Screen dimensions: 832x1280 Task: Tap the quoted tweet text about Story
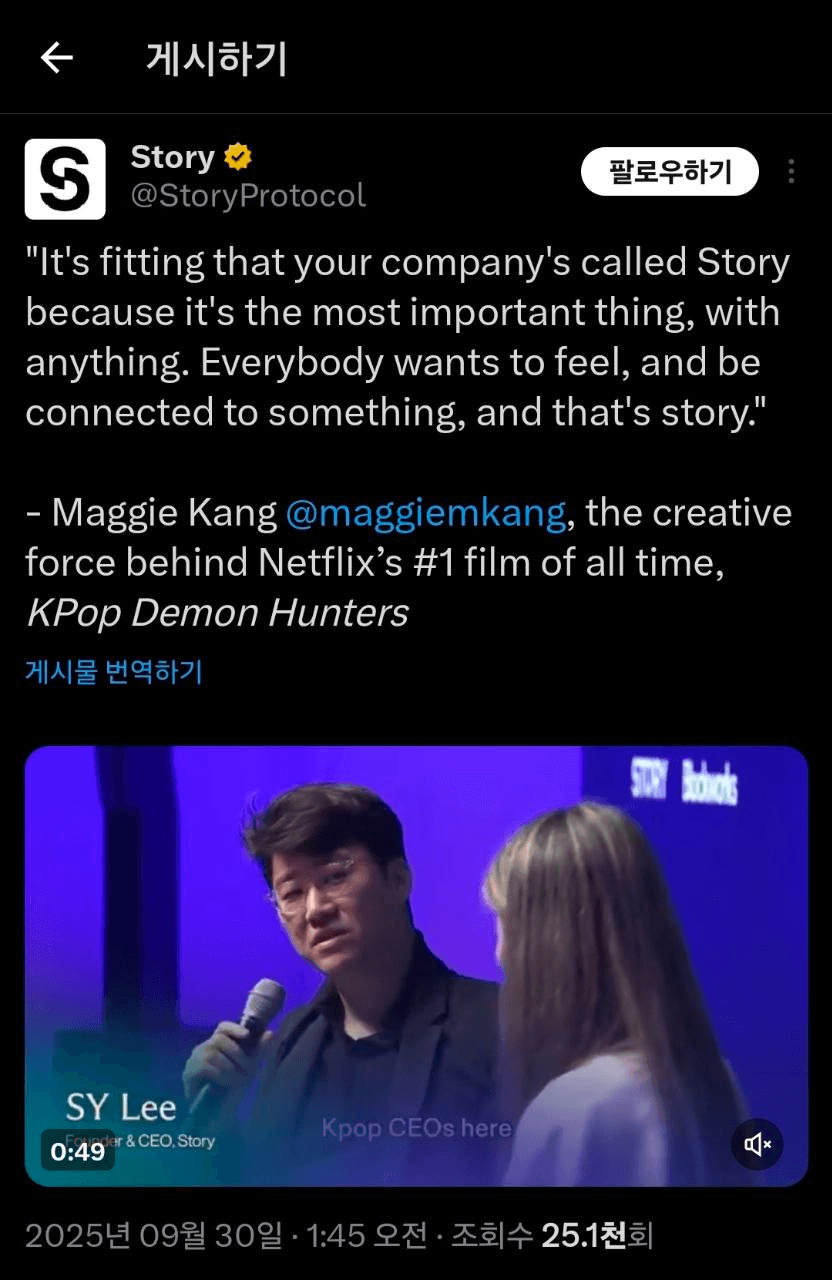(x=408, y=338)
